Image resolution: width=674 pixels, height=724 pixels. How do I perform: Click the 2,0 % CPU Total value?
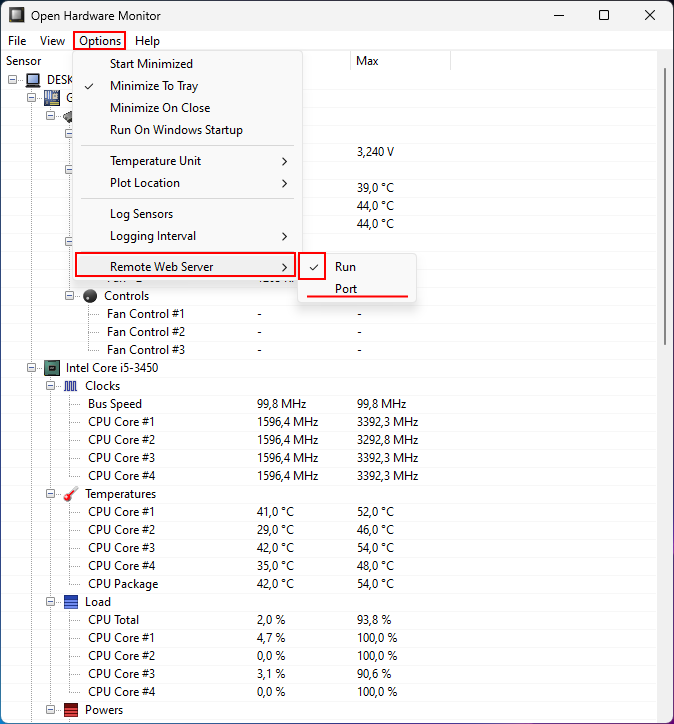[271, 620]
